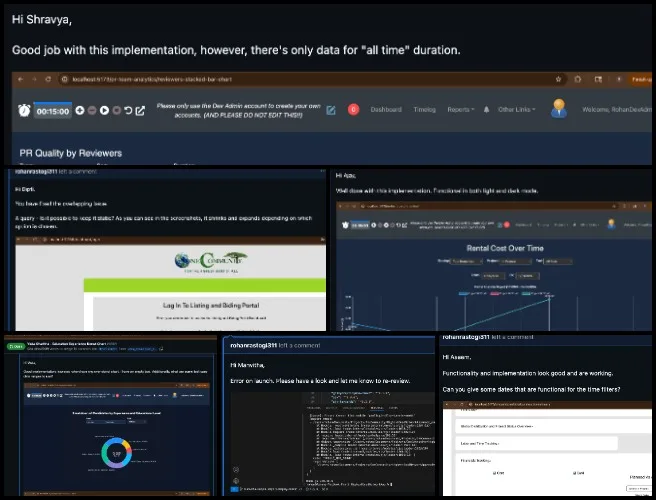Image resolution: width=656 pixels, height=500 pixels.
Task: Click the stopwatch timer icon
Action: coord(22,111)
